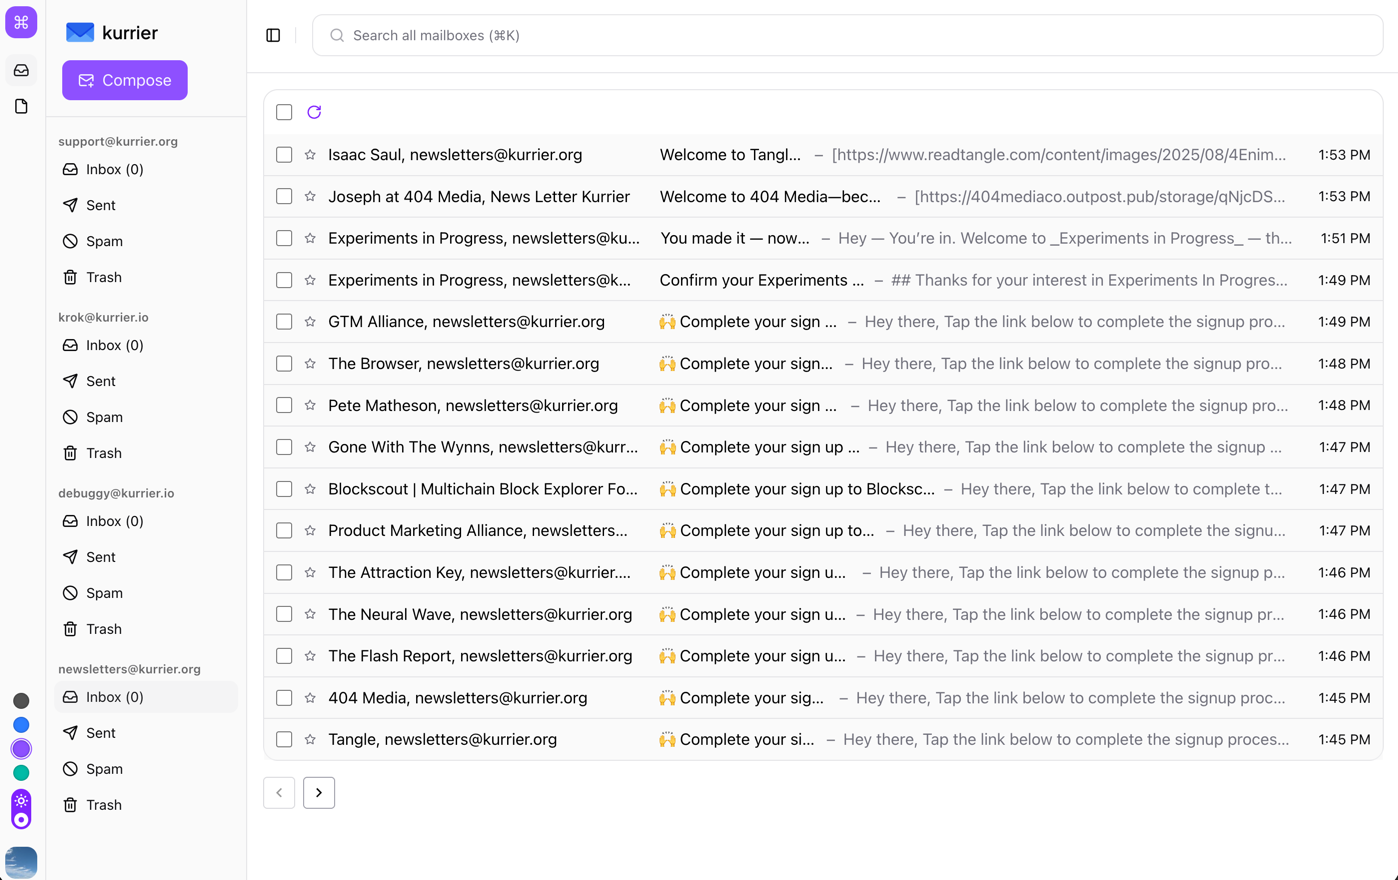Check the select-all checkbox above the email list
1398x880 pixels.
pyautogui.click(x=283, y=112)
